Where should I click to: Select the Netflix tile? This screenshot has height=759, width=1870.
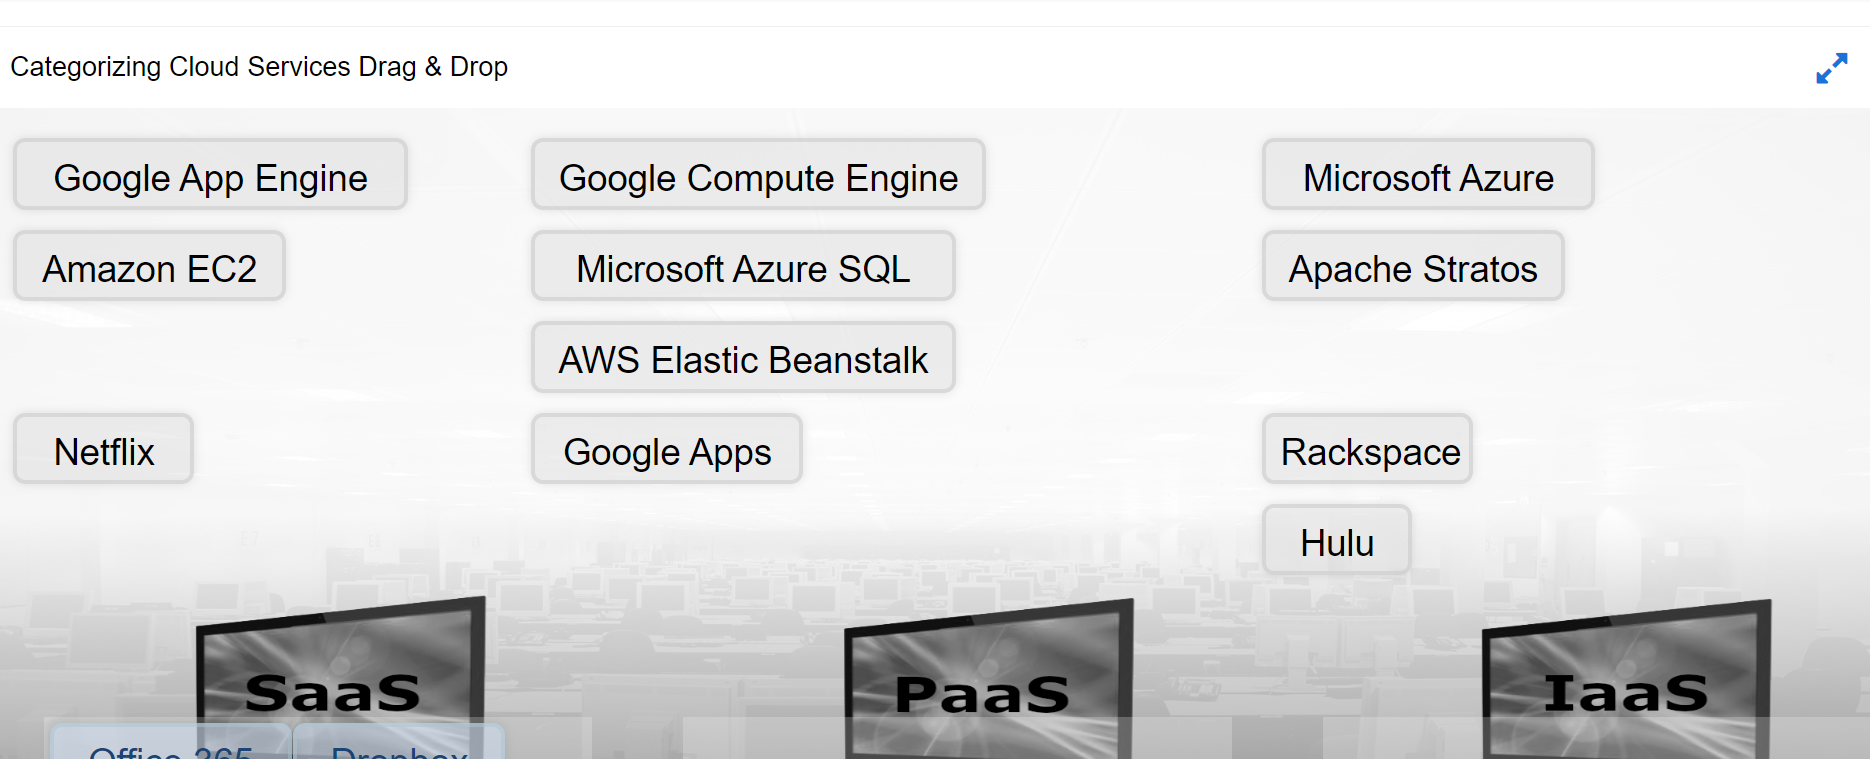point(103,450)
